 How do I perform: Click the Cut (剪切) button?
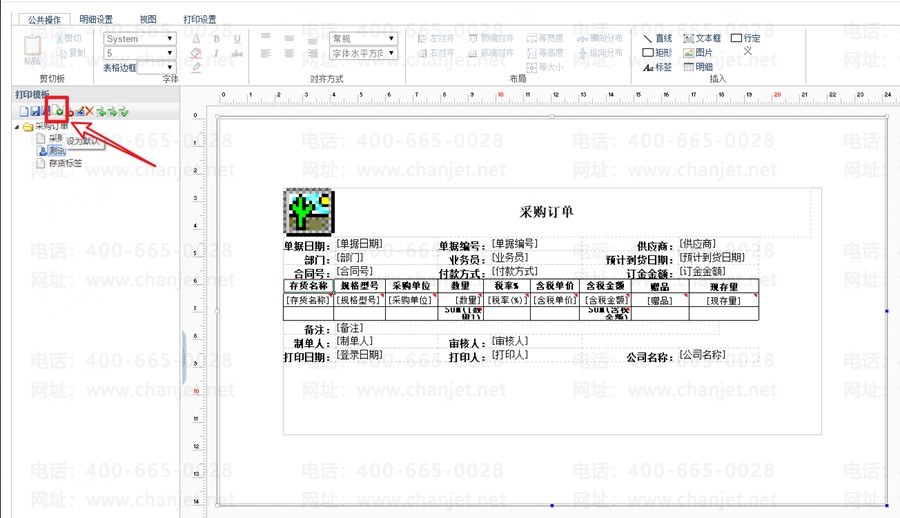click(69, 38)
